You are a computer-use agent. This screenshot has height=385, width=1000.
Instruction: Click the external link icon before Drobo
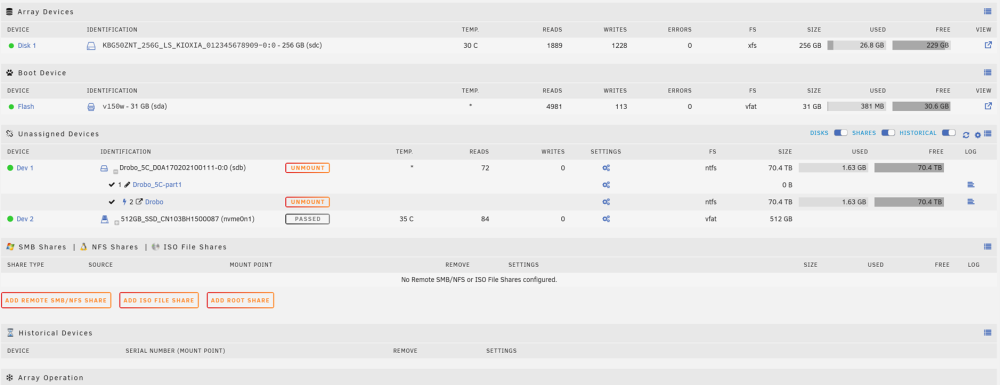(139, 202)
